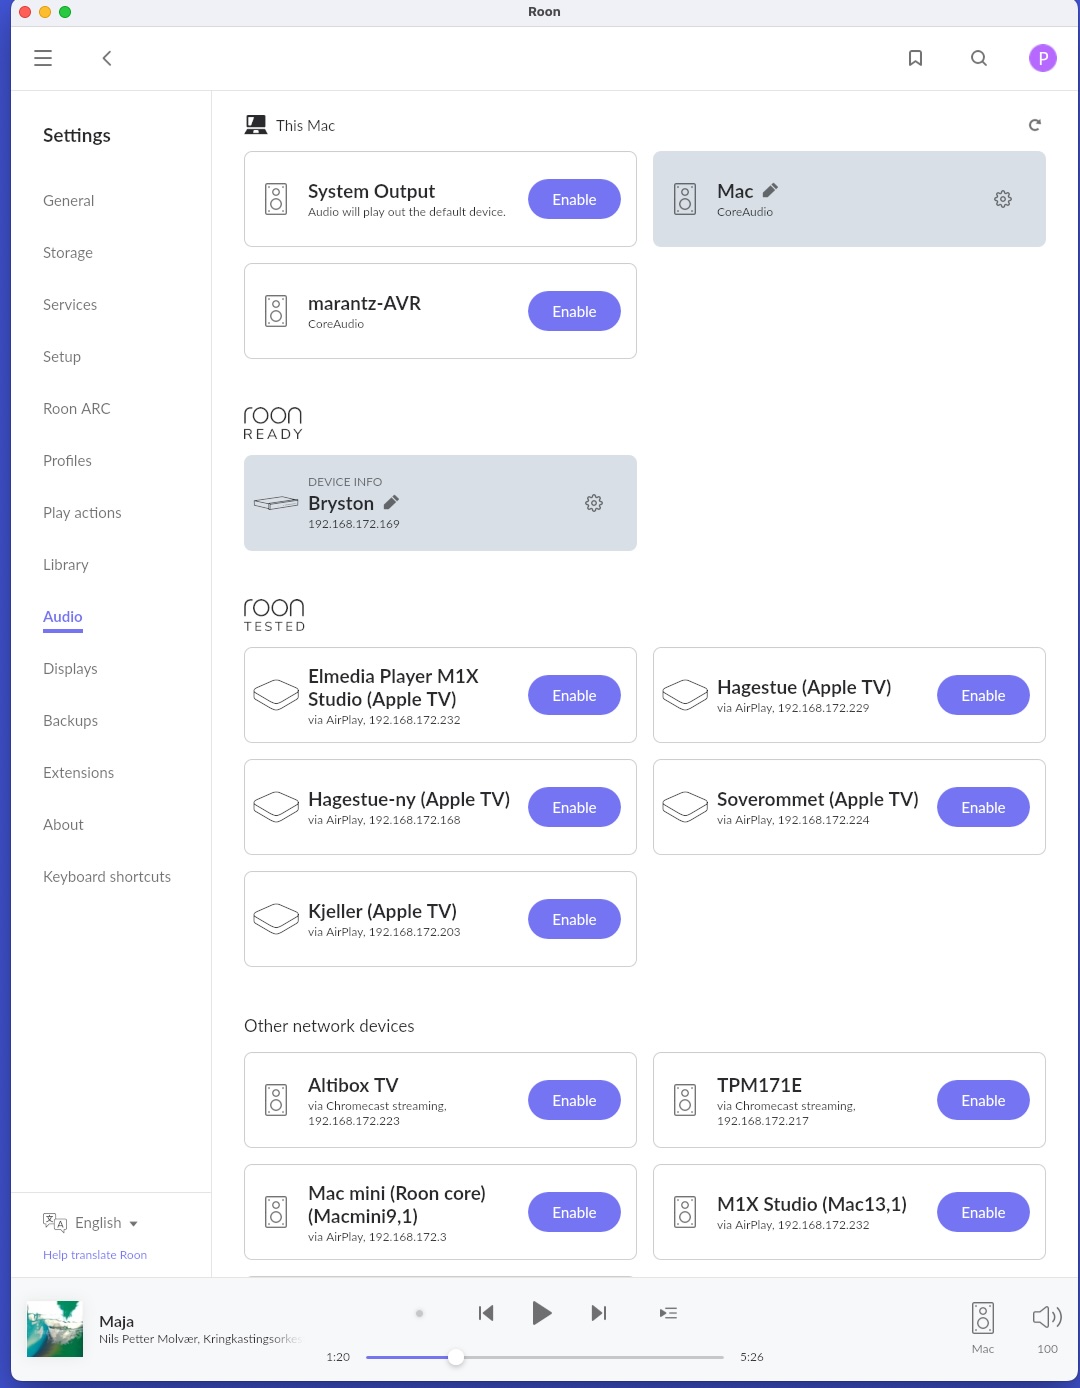Click the track progress slider
Screen dimensions: 1080x1388
[x=545, y=1357]
